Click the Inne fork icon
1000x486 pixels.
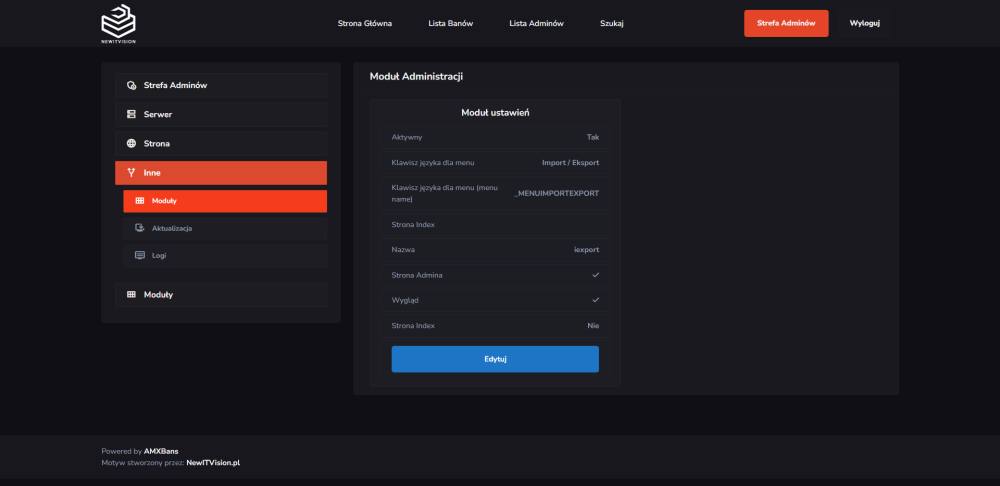point(131,173)
